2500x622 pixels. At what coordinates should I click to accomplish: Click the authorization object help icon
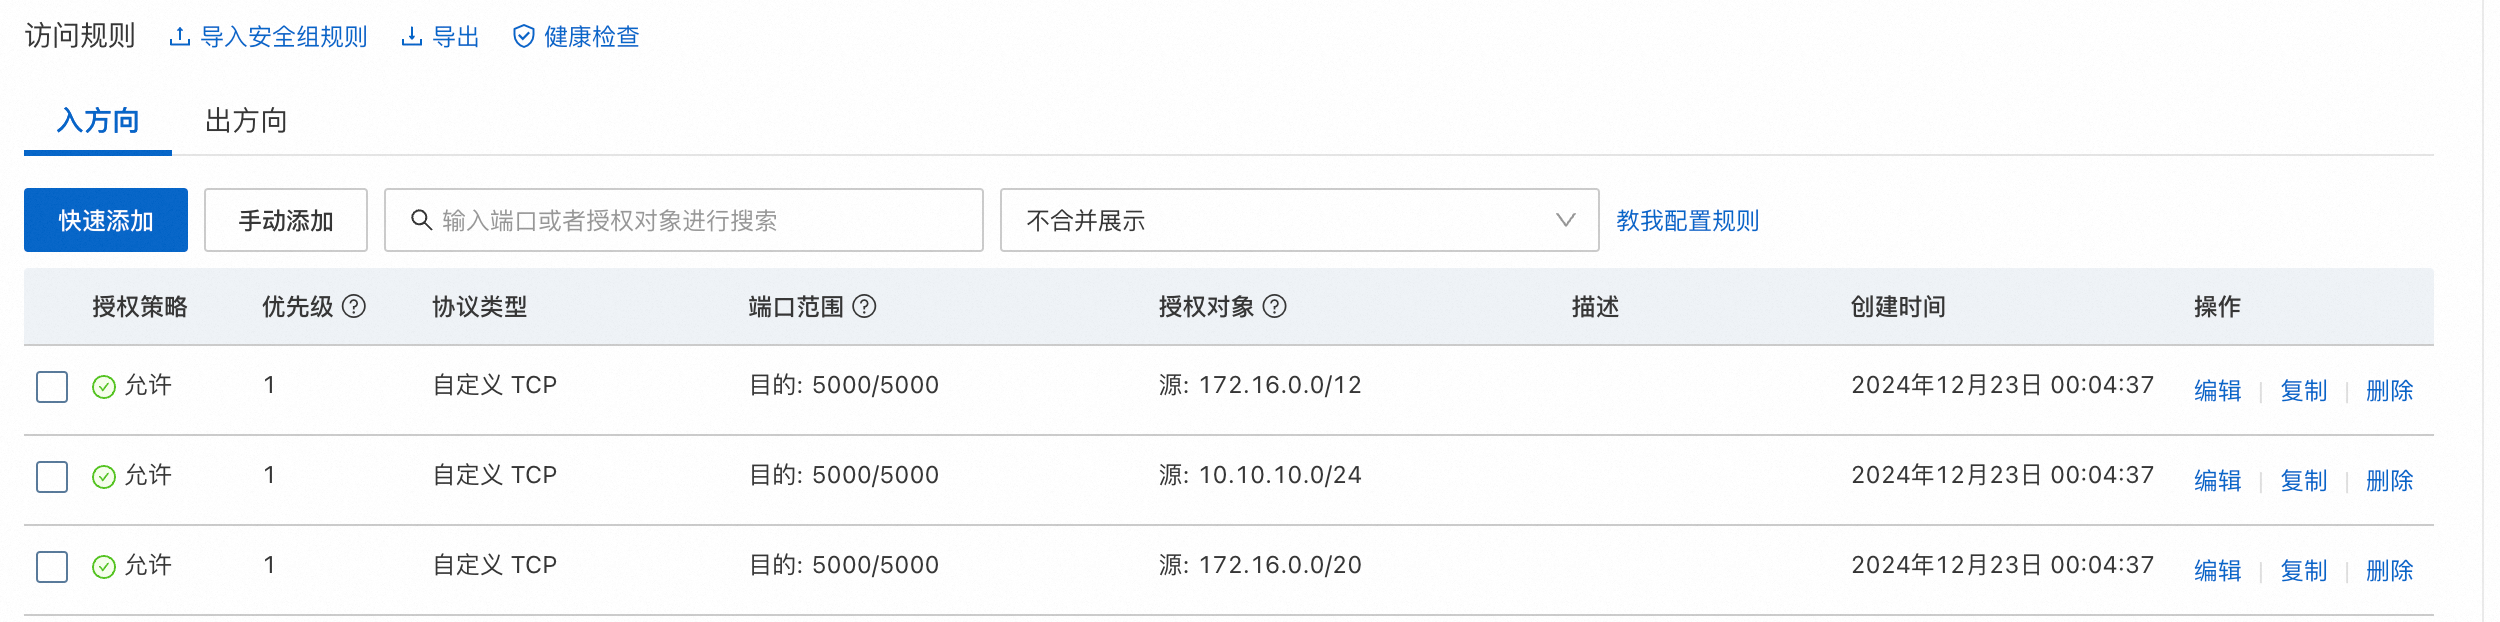(1274, 307)
